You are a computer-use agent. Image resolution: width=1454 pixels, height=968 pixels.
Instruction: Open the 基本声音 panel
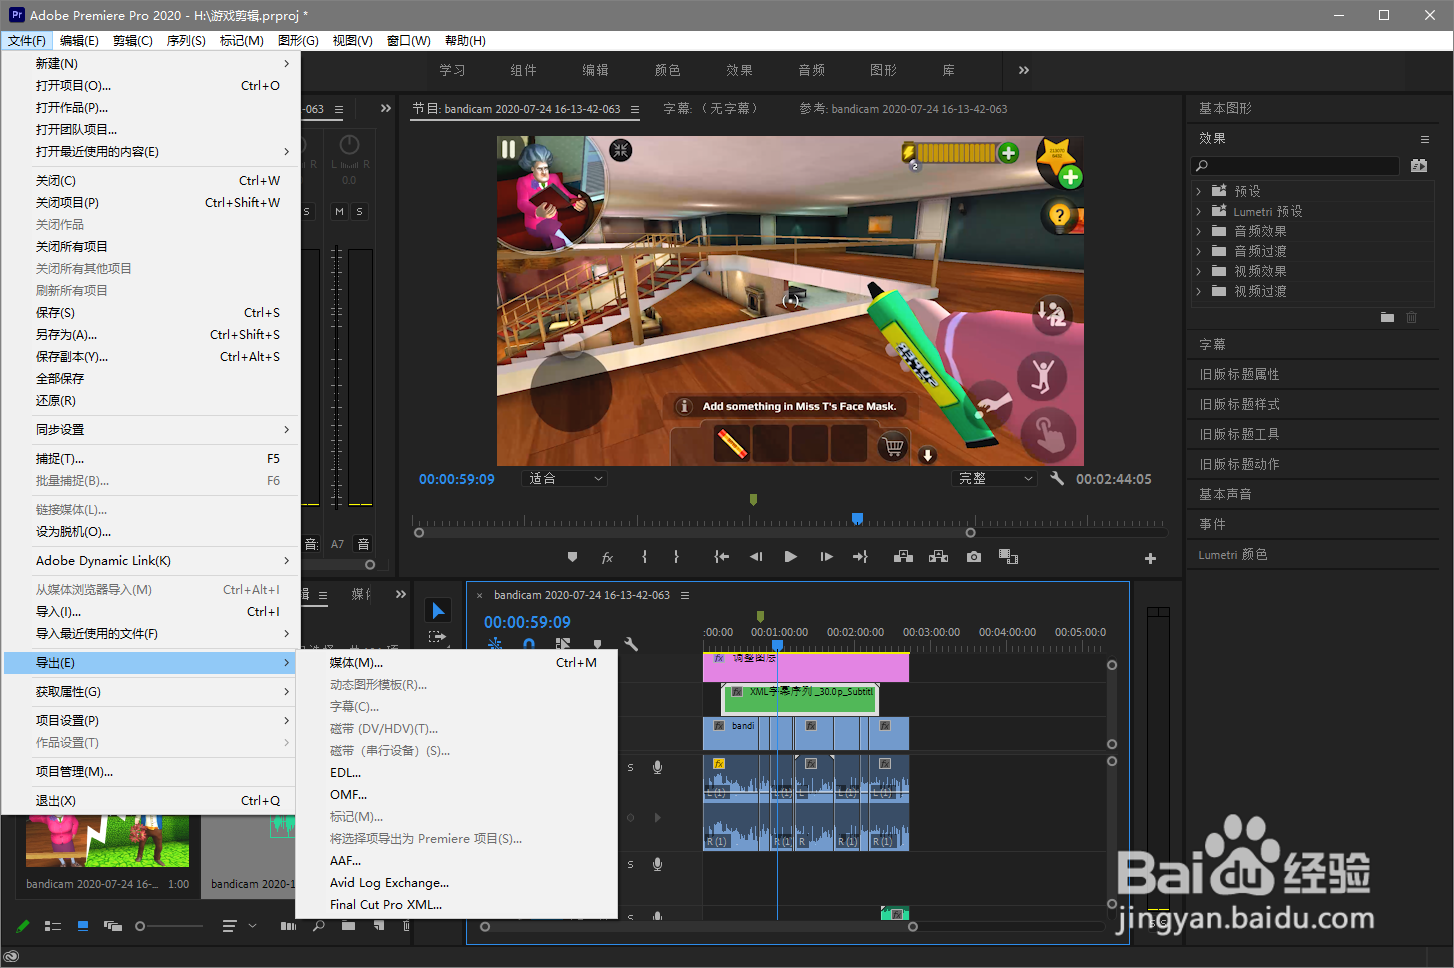click(x=1225, y=494)
